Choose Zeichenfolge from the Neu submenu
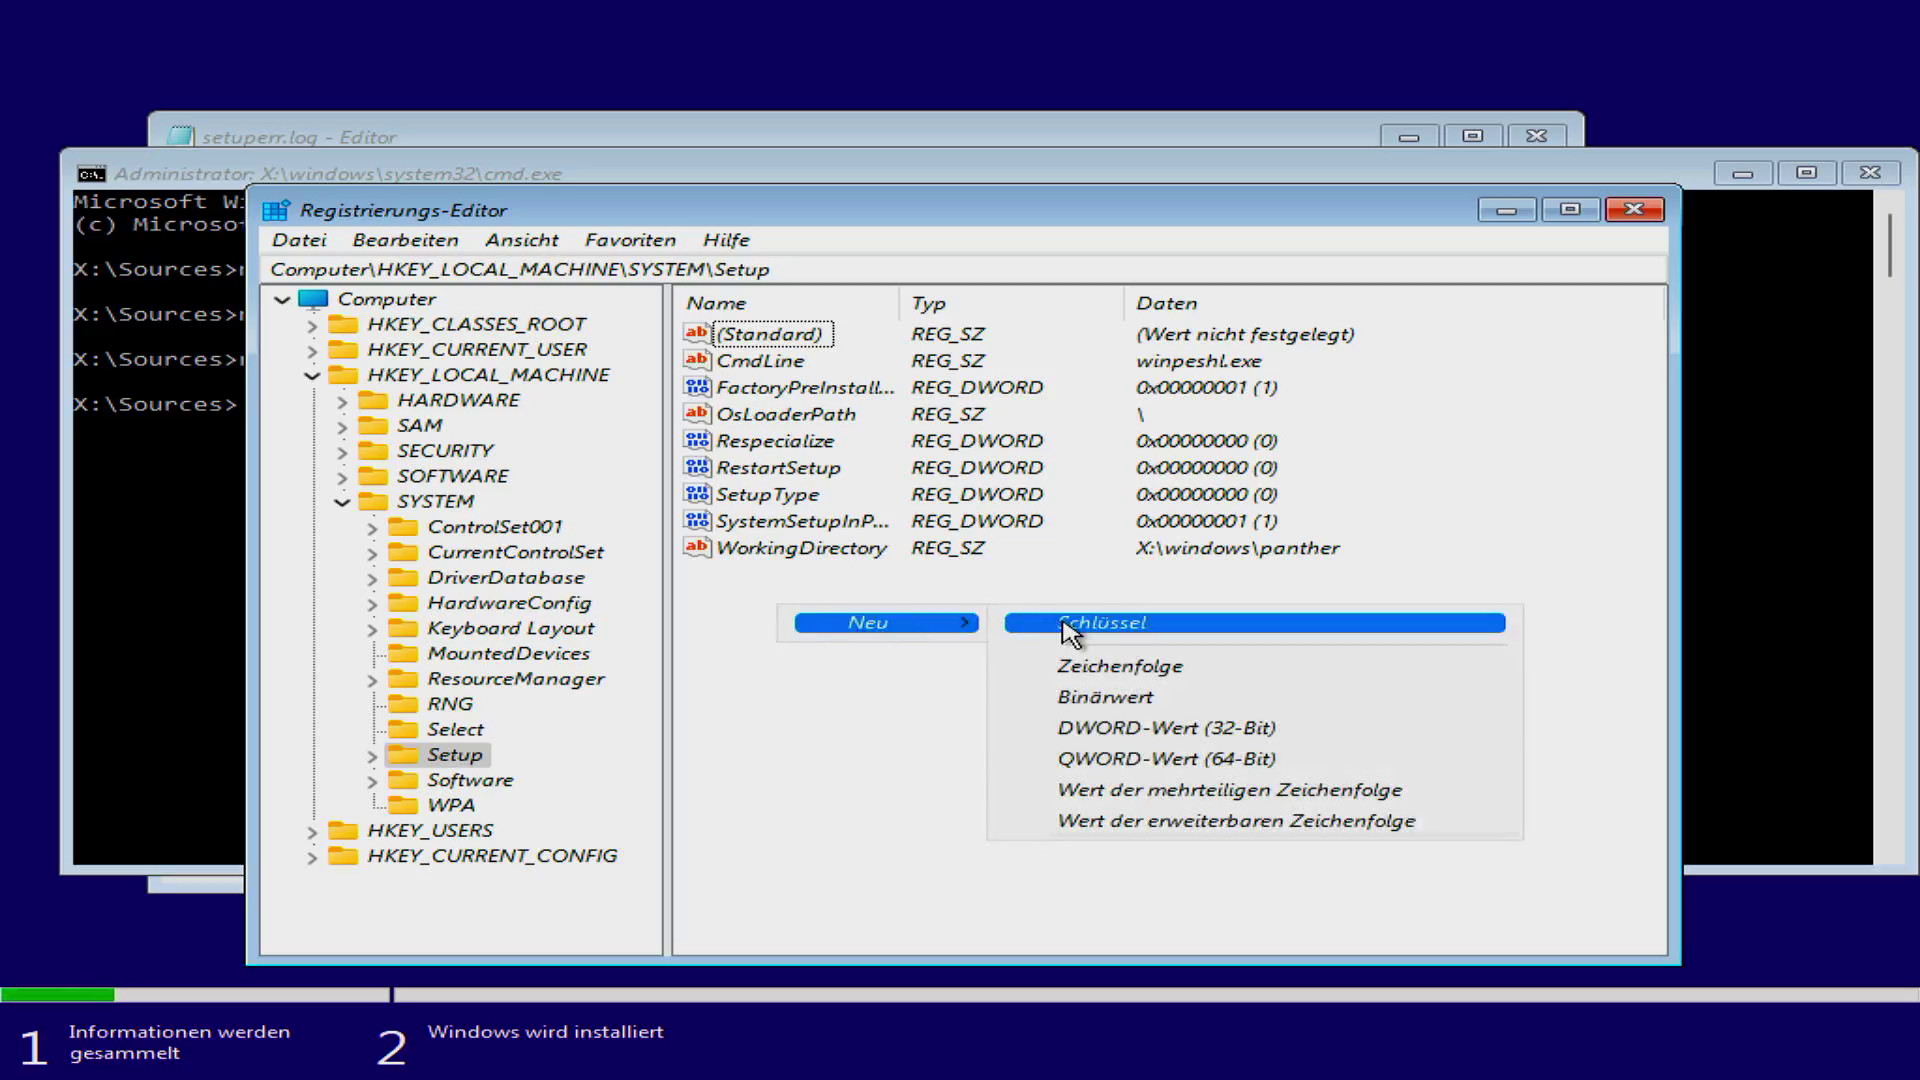This screenshot has width=1920, height=1080. pyautogui.click(x=1254, y=666)
